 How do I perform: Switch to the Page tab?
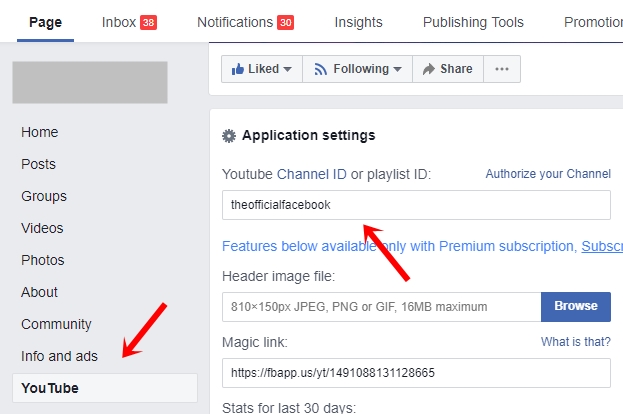coord(45,22)
